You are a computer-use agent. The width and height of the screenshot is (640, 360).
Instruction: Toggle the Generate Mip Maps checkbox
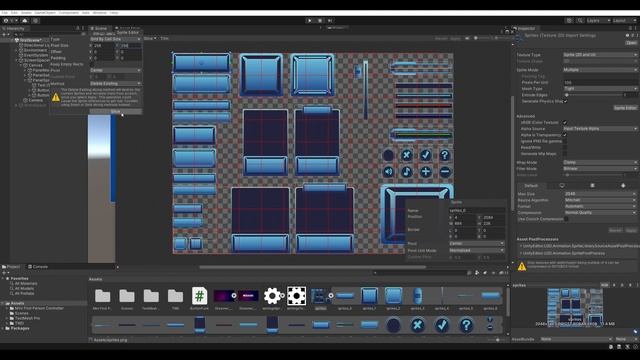click(565, 154)
